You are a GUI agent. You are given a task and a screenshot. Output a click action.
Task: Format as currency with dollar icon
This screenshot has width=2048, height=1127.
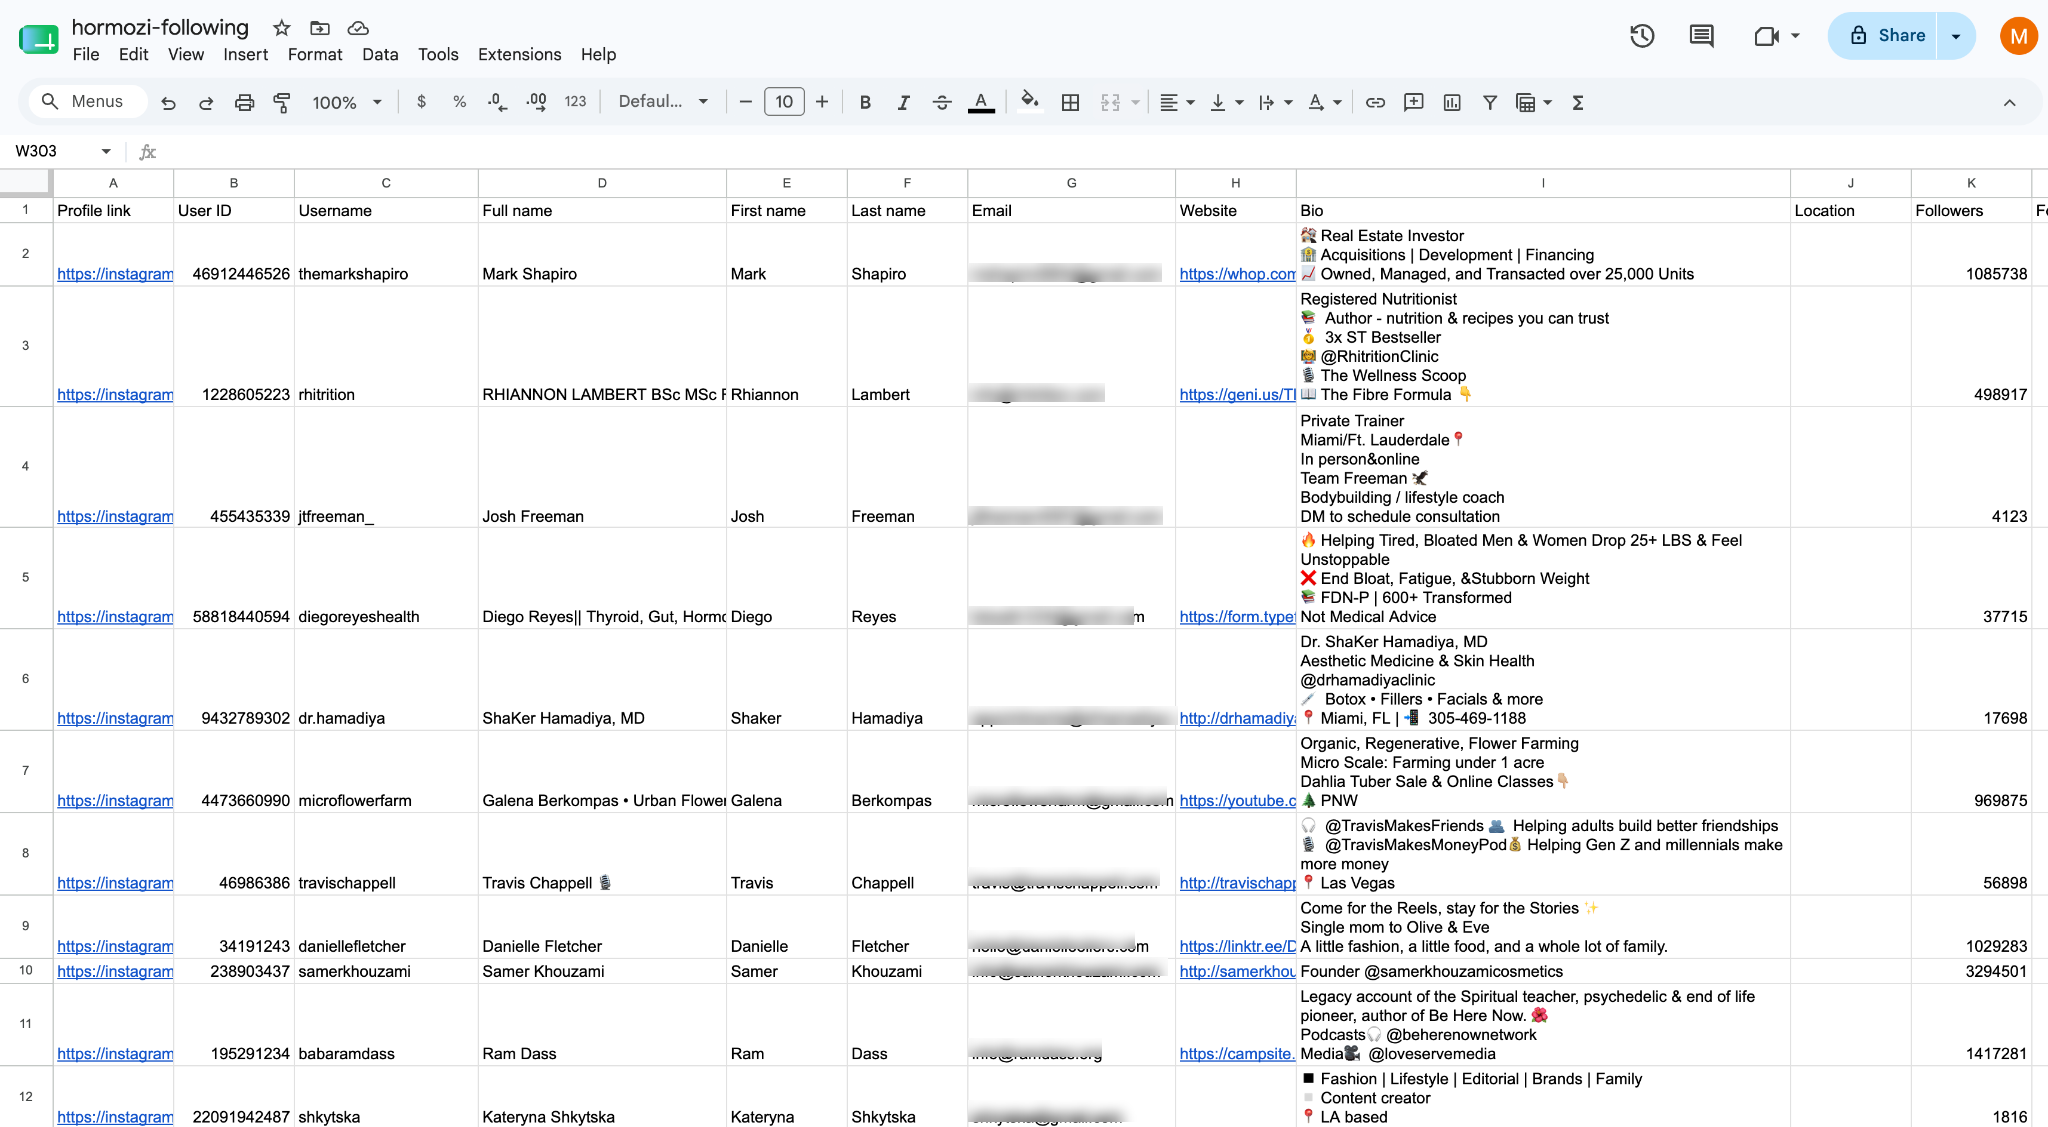421,102
